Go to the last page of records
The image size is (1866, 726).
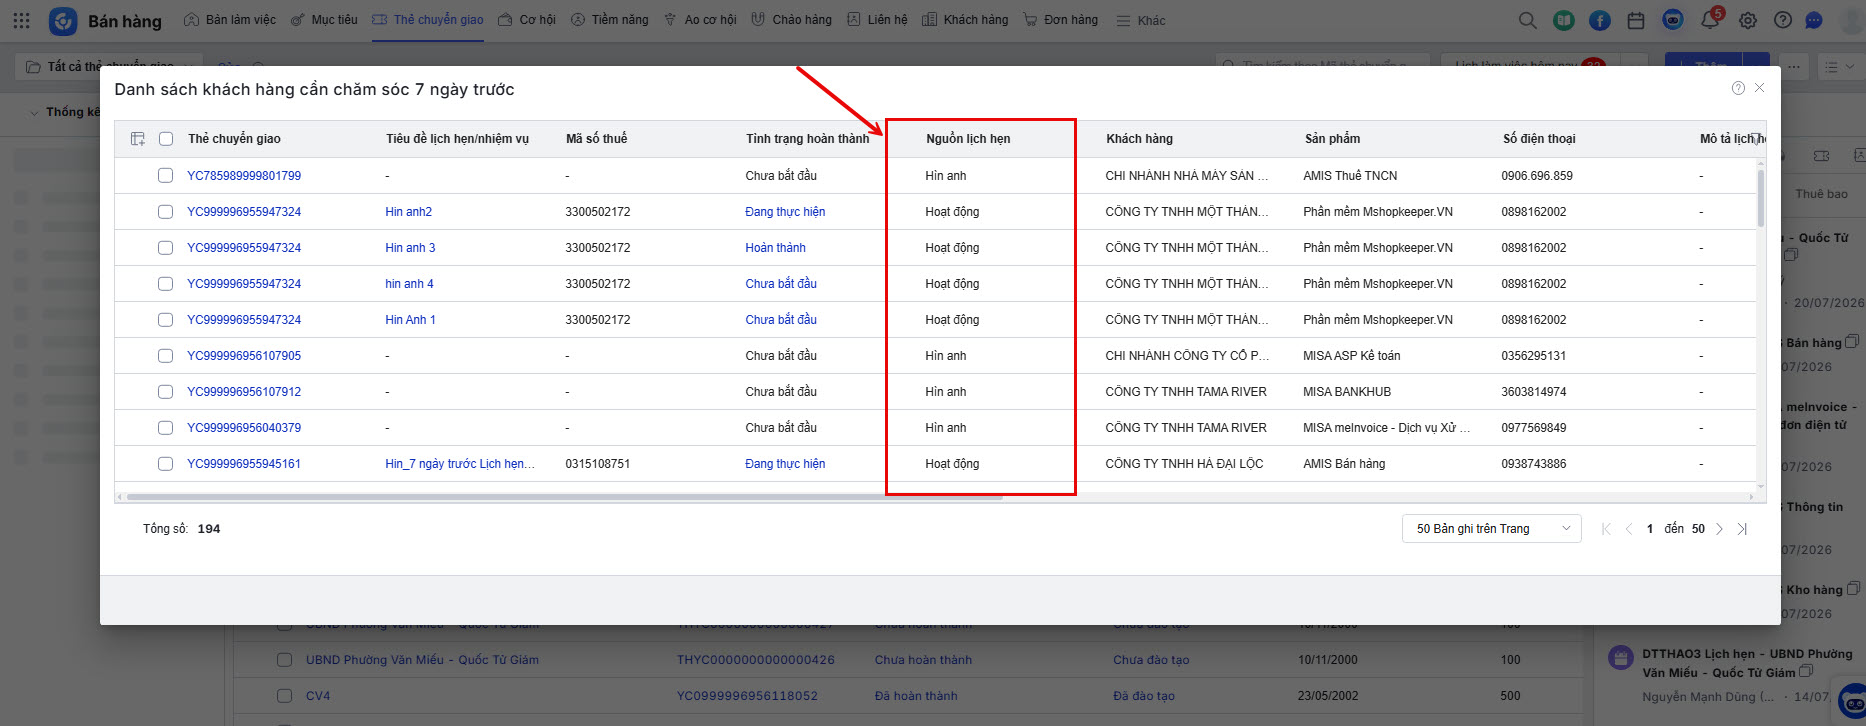[x=1742, y=529]
